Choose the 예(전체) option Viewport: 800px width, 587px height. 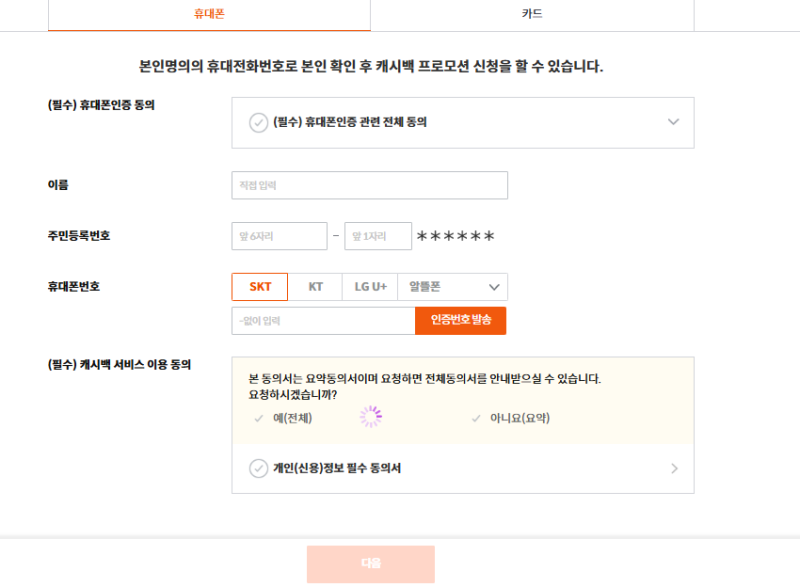(x=283, y=418)
